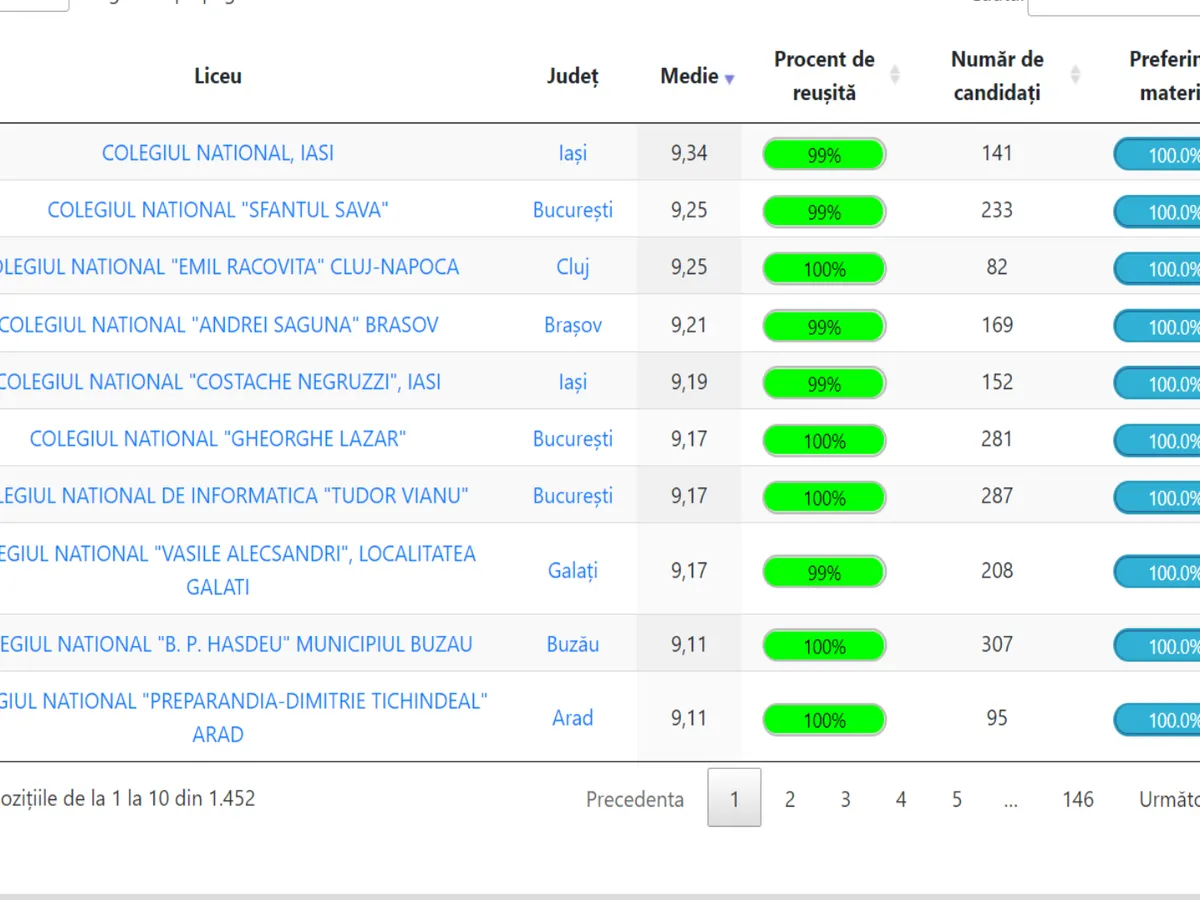Go to pagination page 2
This screenshot has width=1200, height=900.
click(790, 799)
